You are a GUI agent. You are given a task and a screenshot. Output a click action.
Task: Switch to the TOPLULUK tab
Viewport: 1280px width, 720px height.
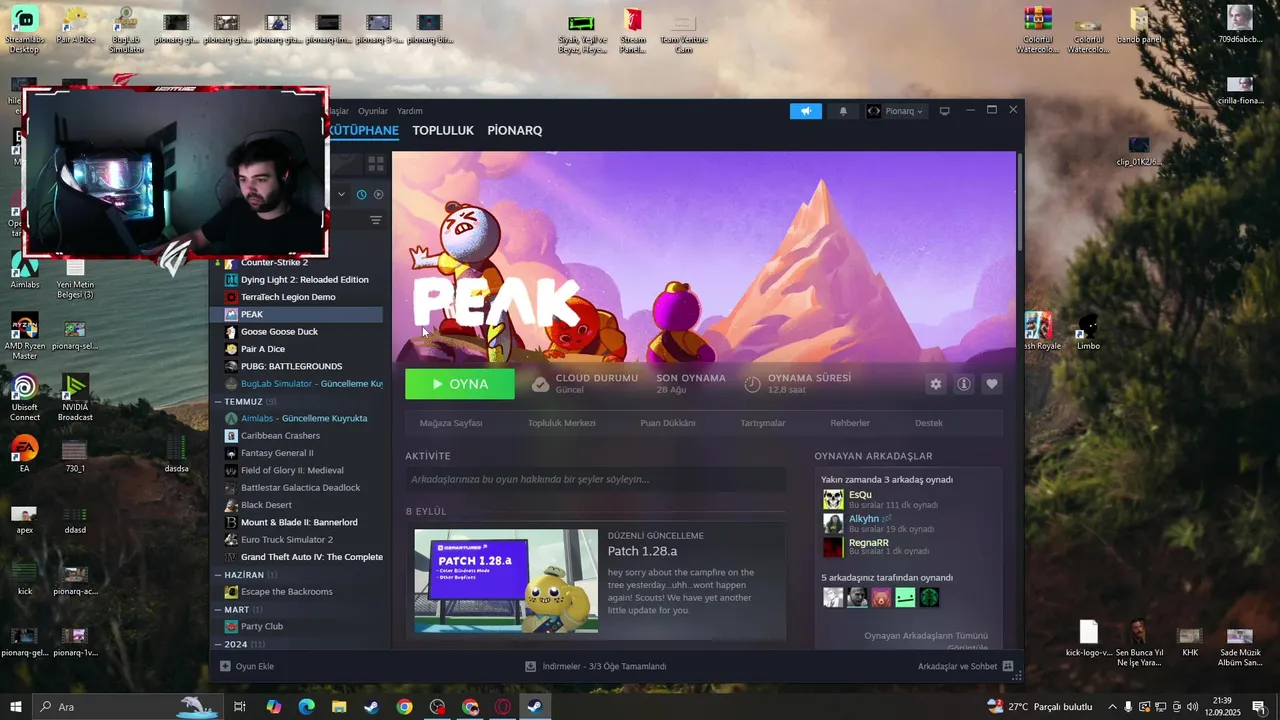click(x=443, y=130)
